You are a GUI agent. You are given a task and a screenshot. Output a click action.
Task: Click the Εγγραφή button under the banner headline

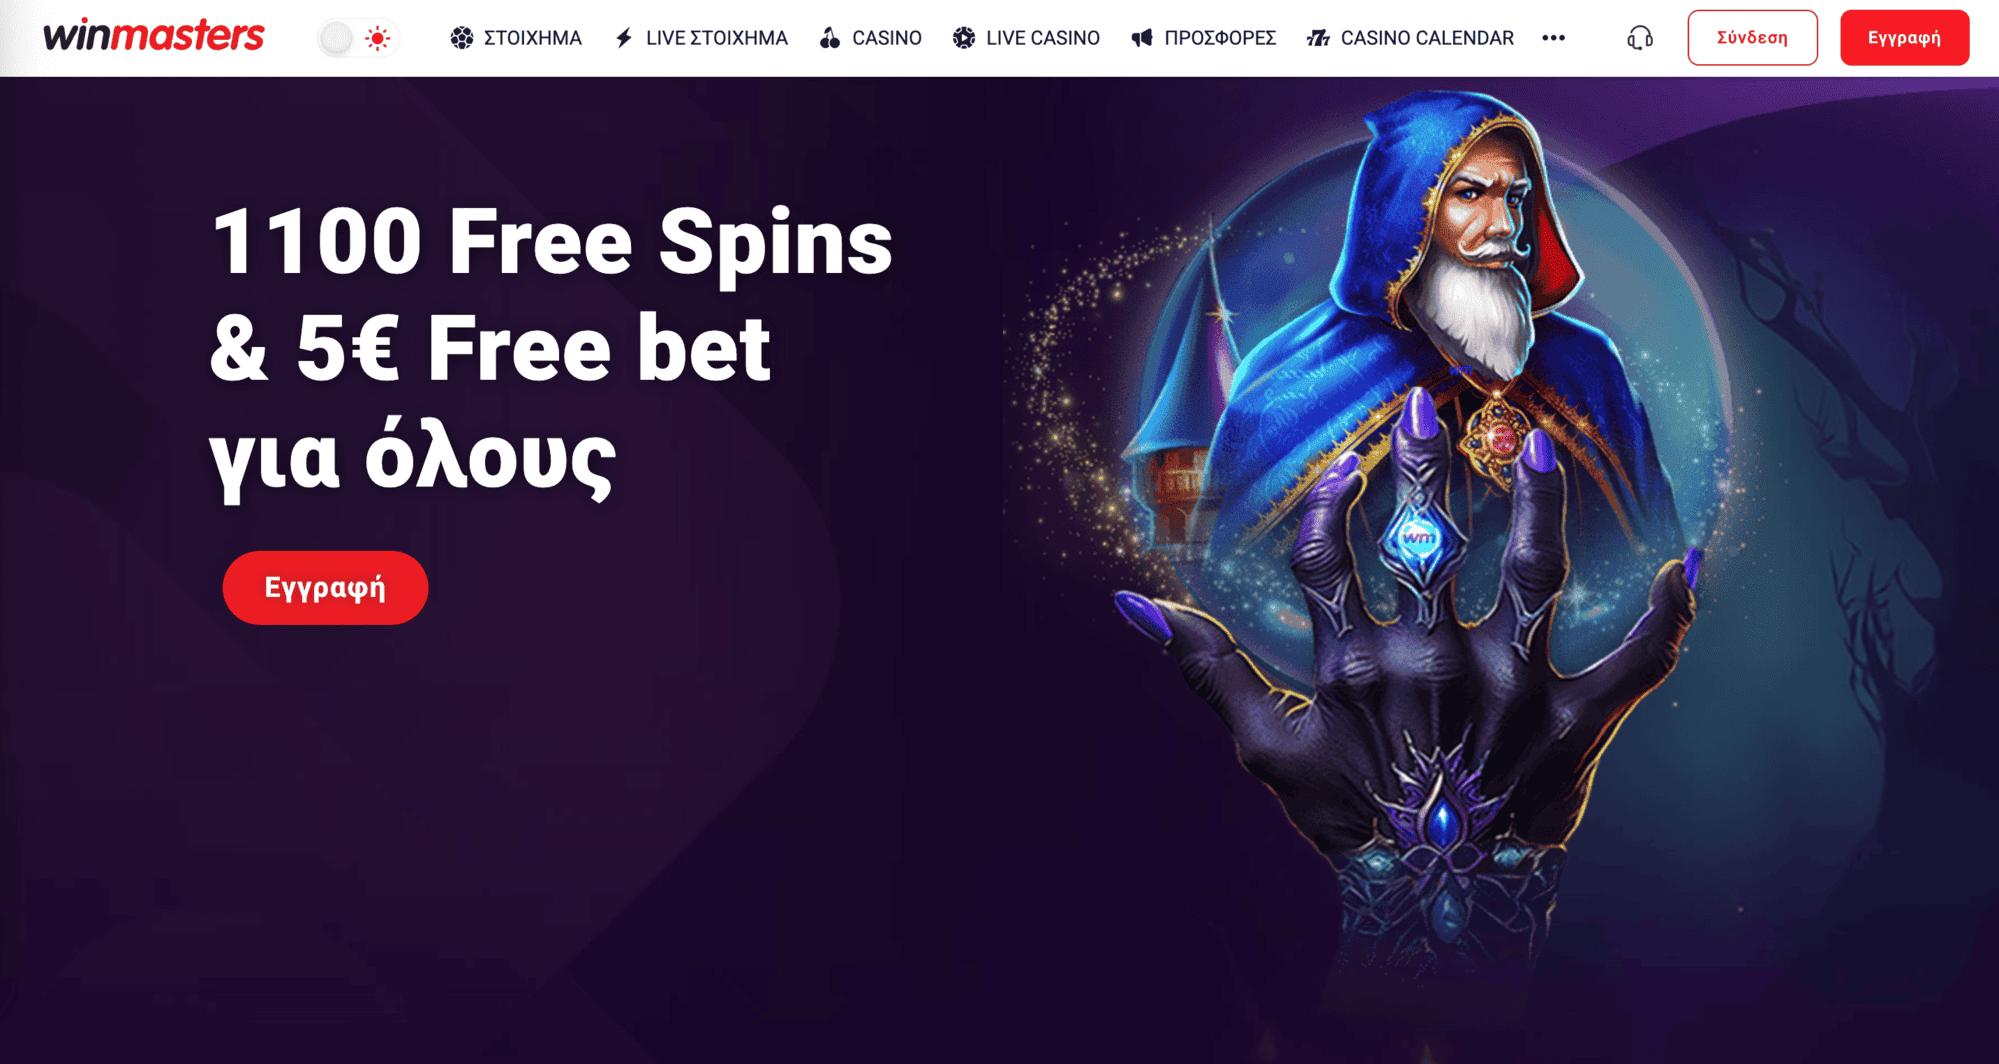point(325,588)
